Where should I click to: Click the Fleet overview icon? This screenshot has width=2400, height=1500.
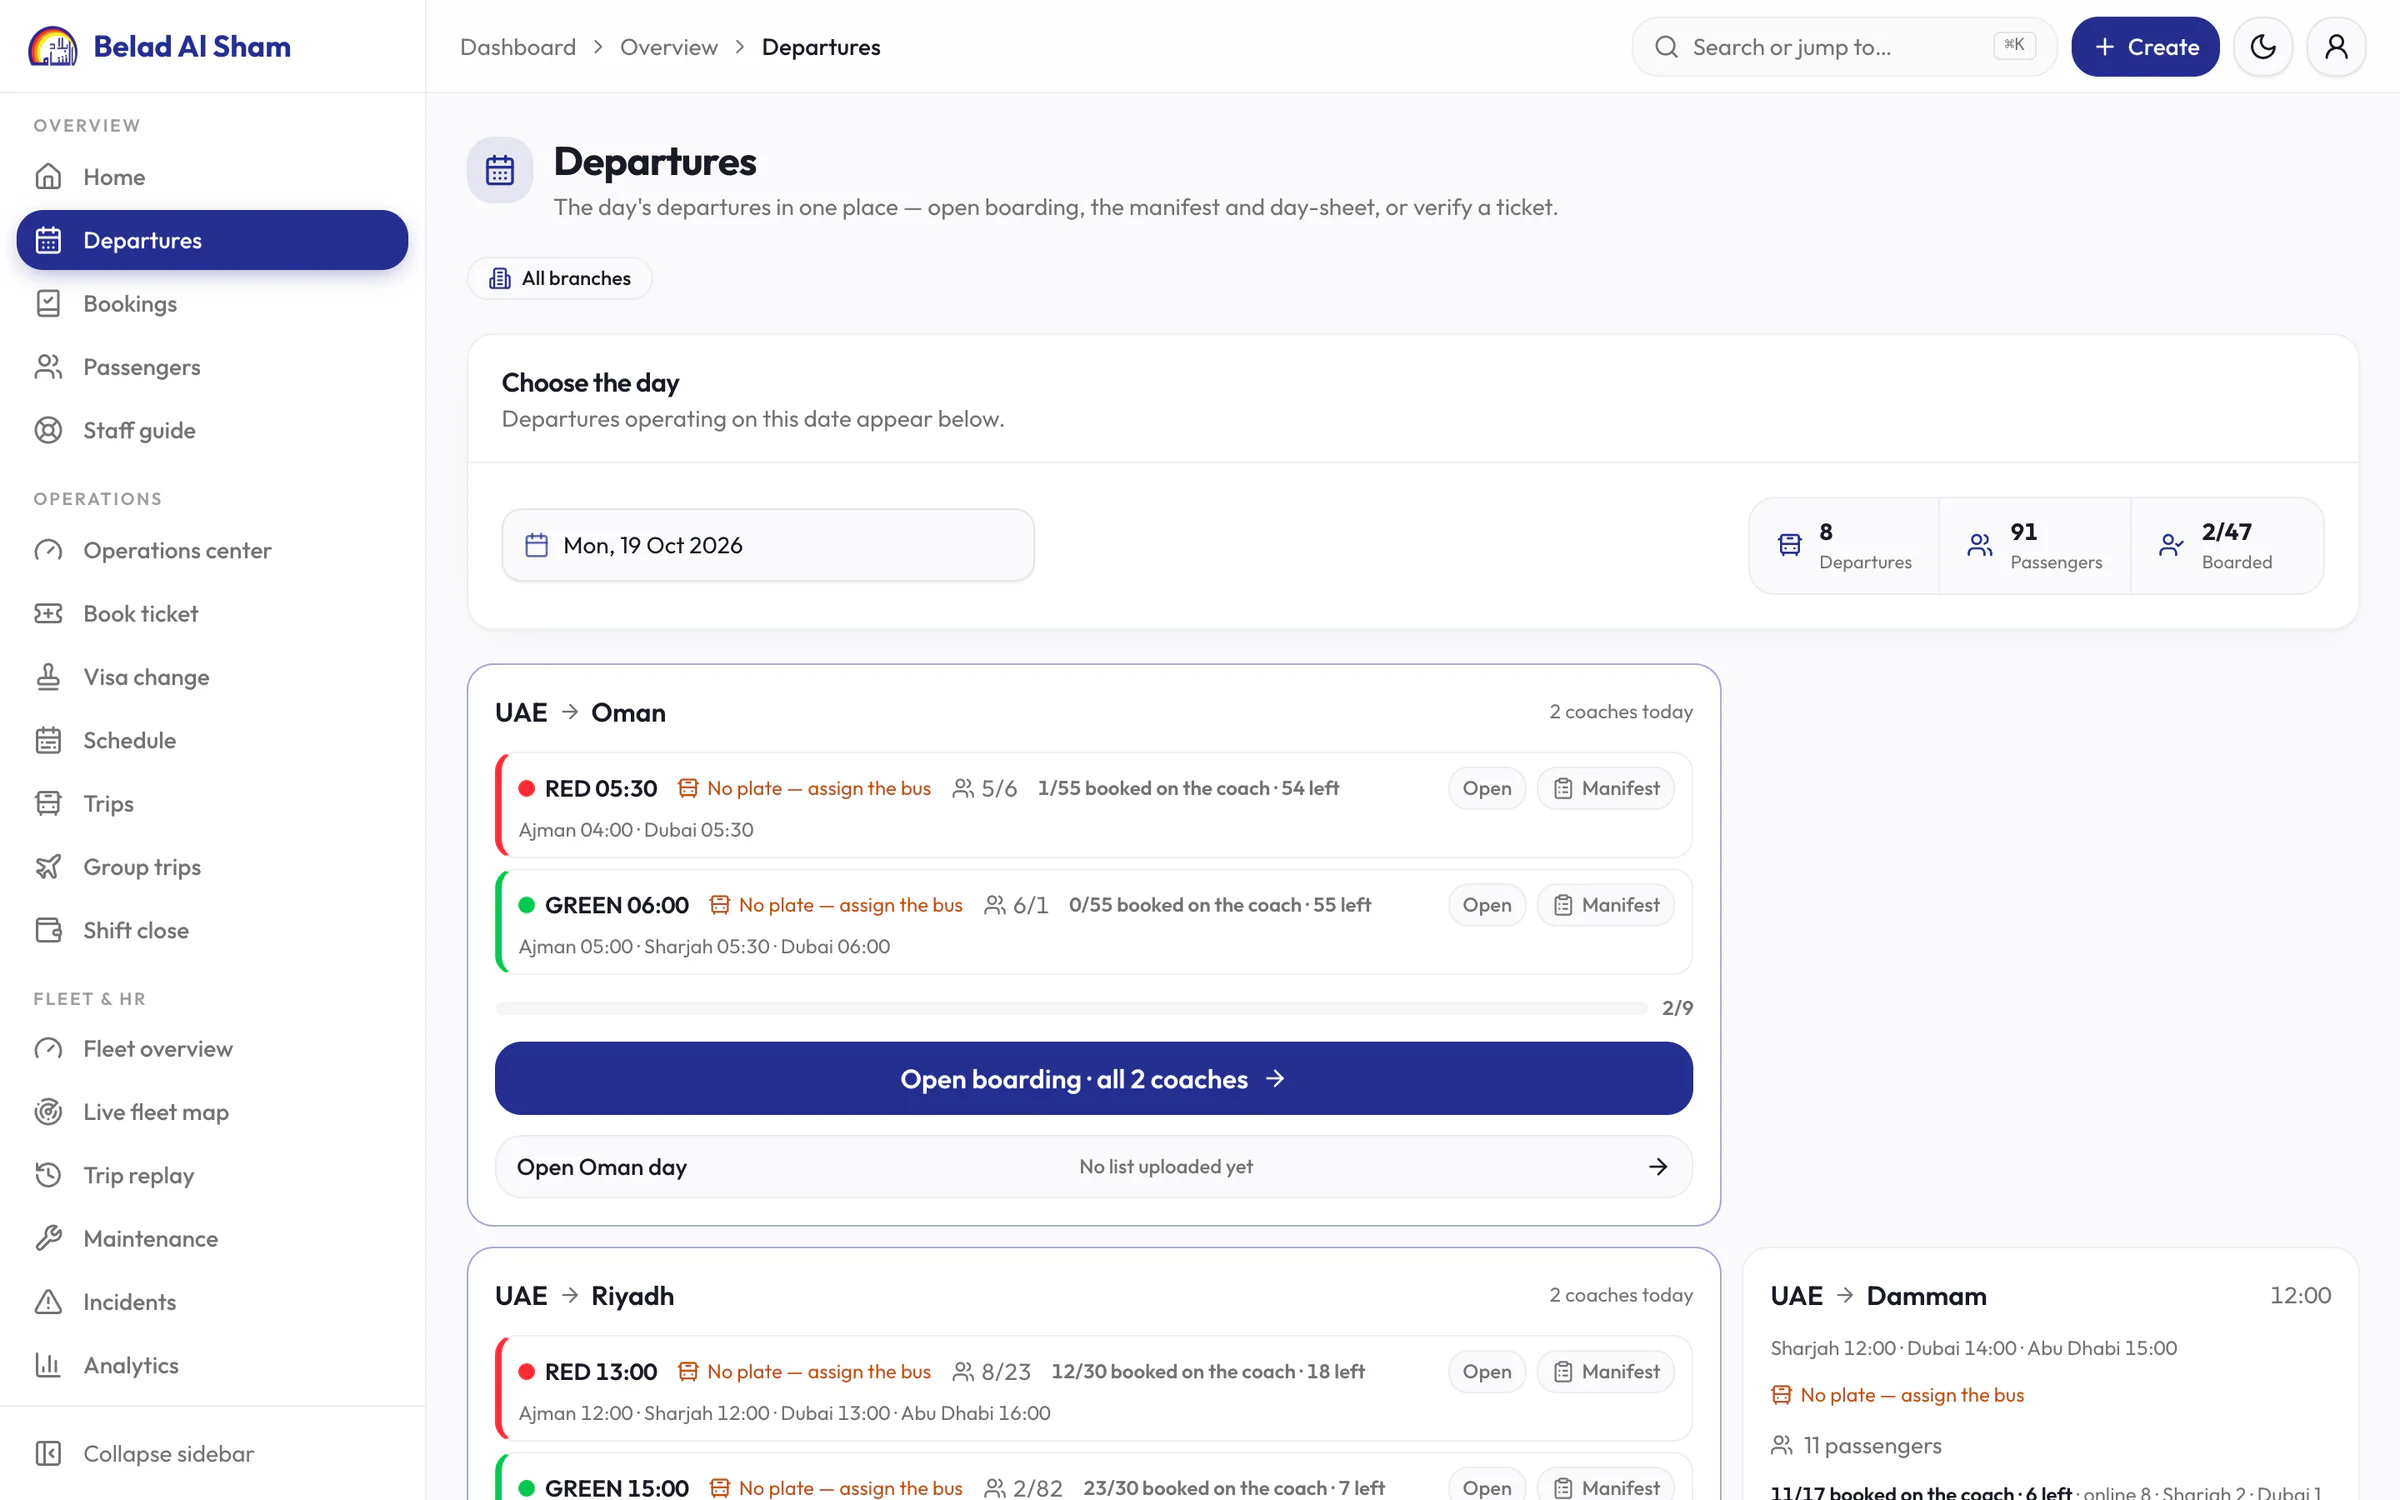(x=48, y=1049)
